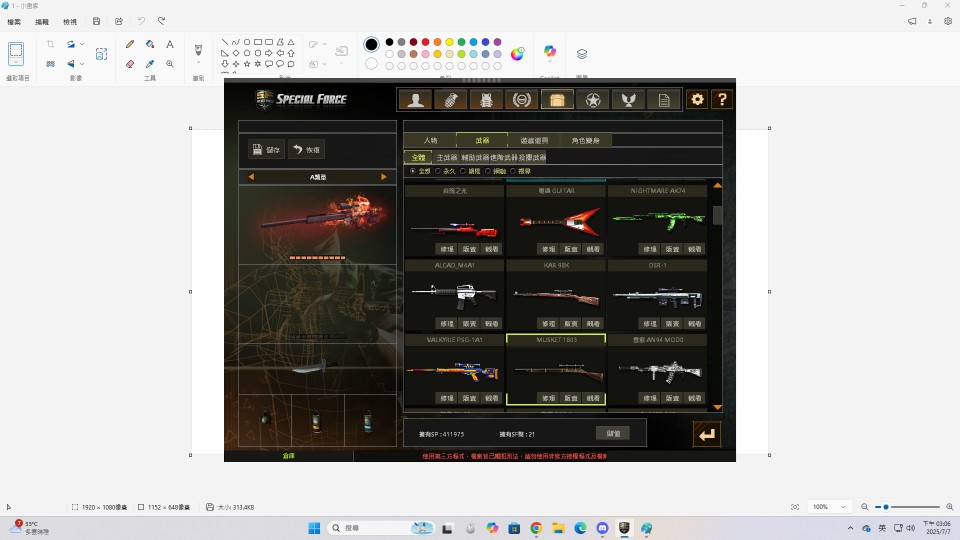Select the rectangle selection tool

[x=16, y=51]
